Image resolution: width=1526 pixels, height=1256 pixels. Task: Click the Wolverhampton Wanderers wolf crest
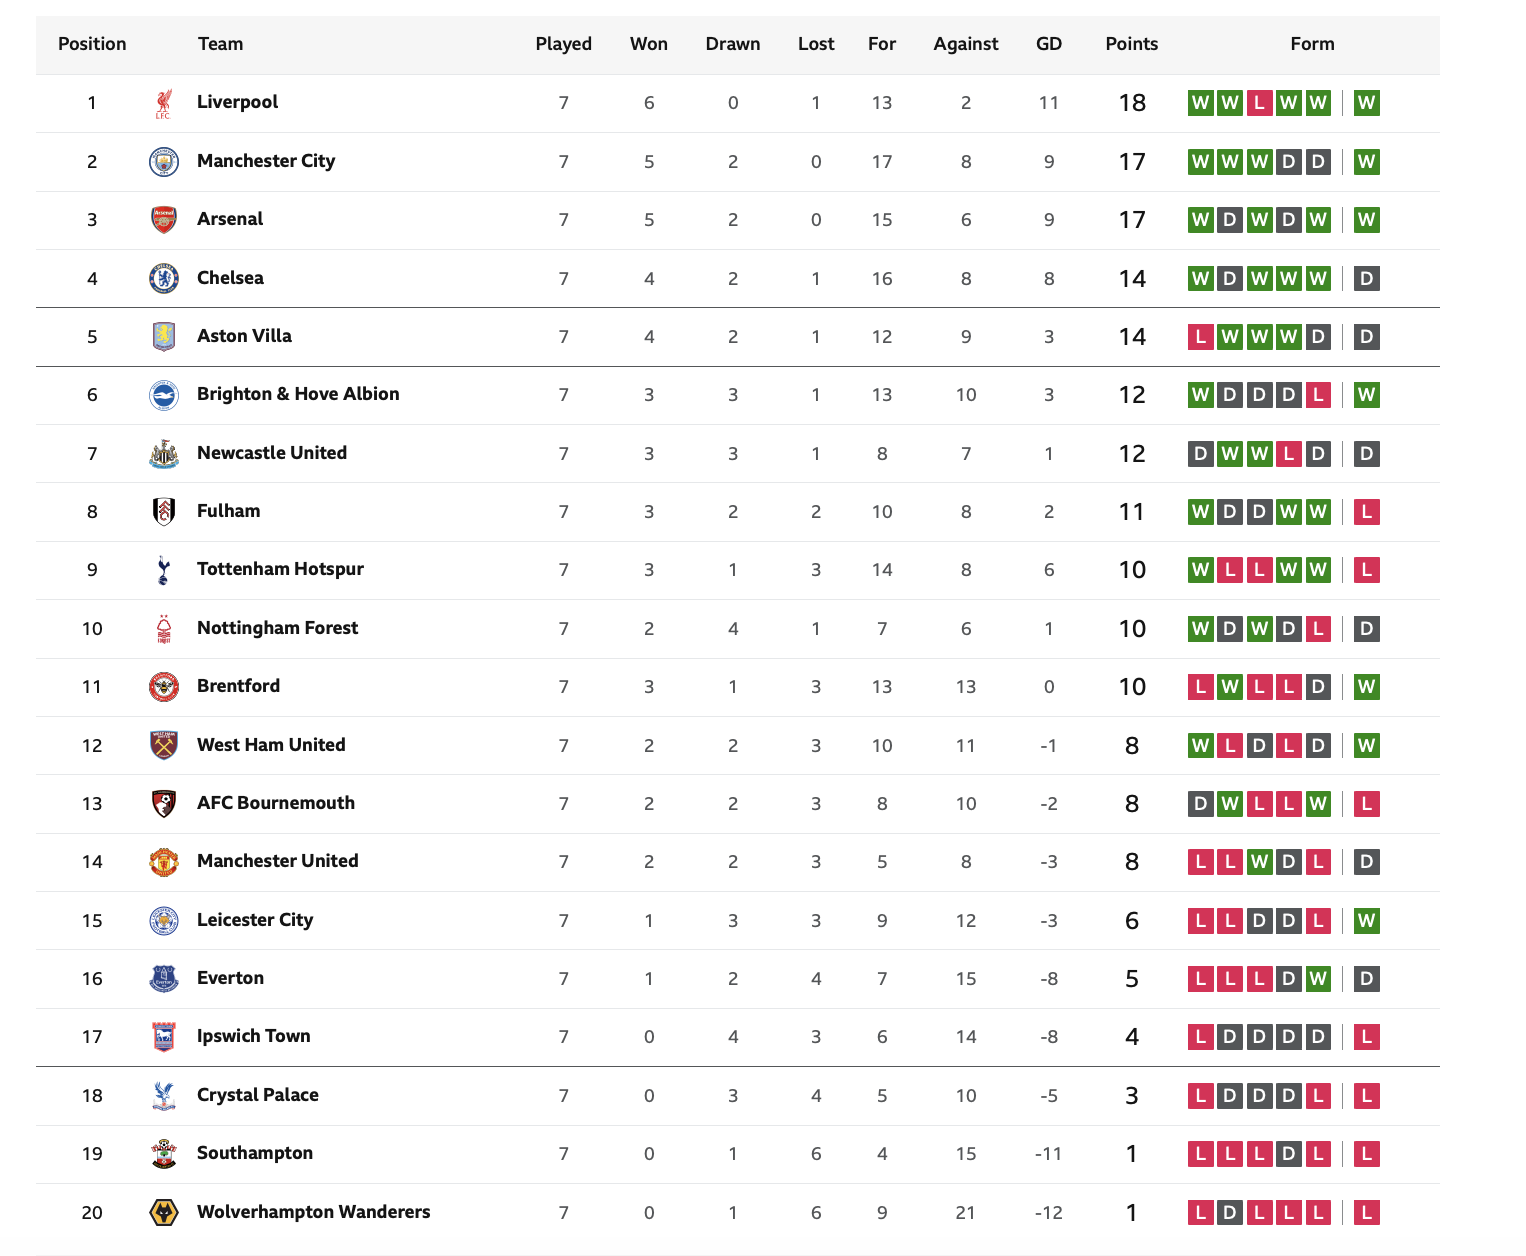[164, 1212]
